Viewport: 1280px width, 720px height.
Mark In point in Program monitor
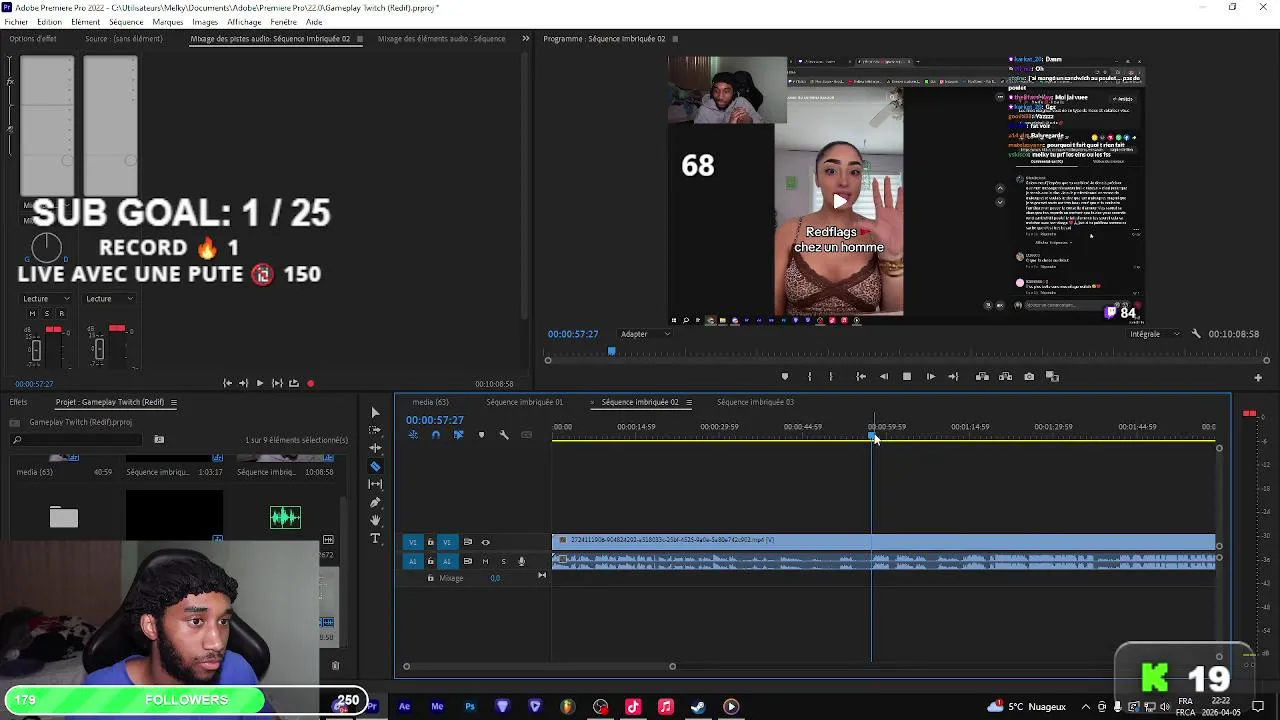[x=809, y=377]
